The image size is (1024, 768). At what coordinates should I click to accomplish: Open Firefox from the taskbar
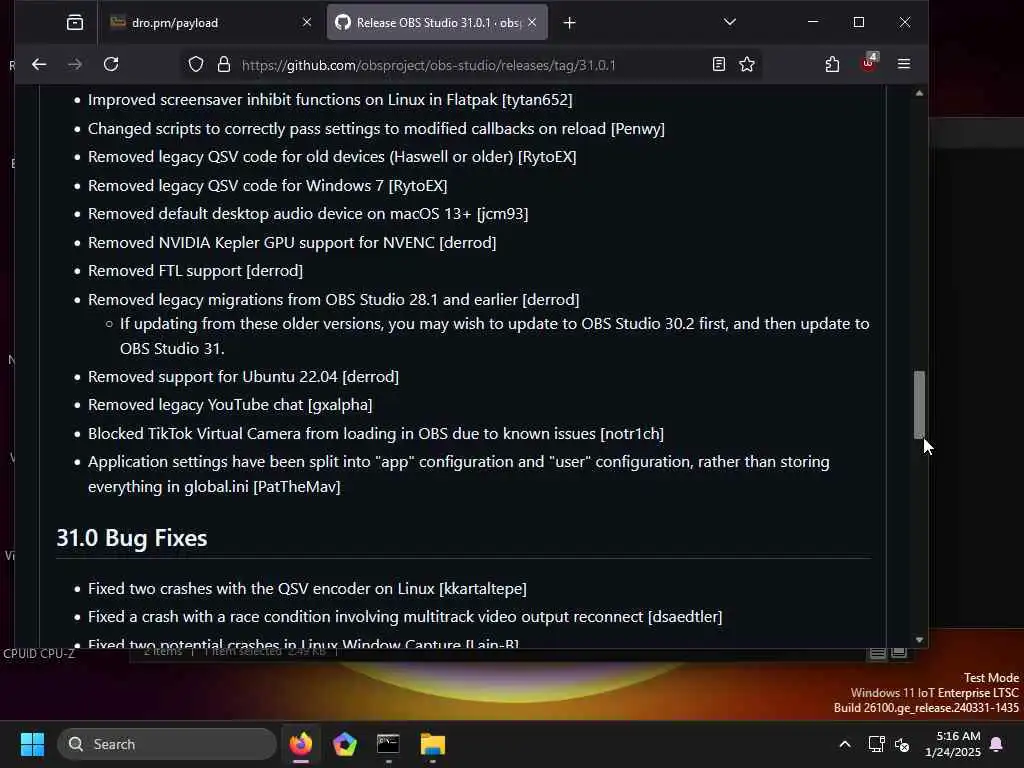point(301,744)
